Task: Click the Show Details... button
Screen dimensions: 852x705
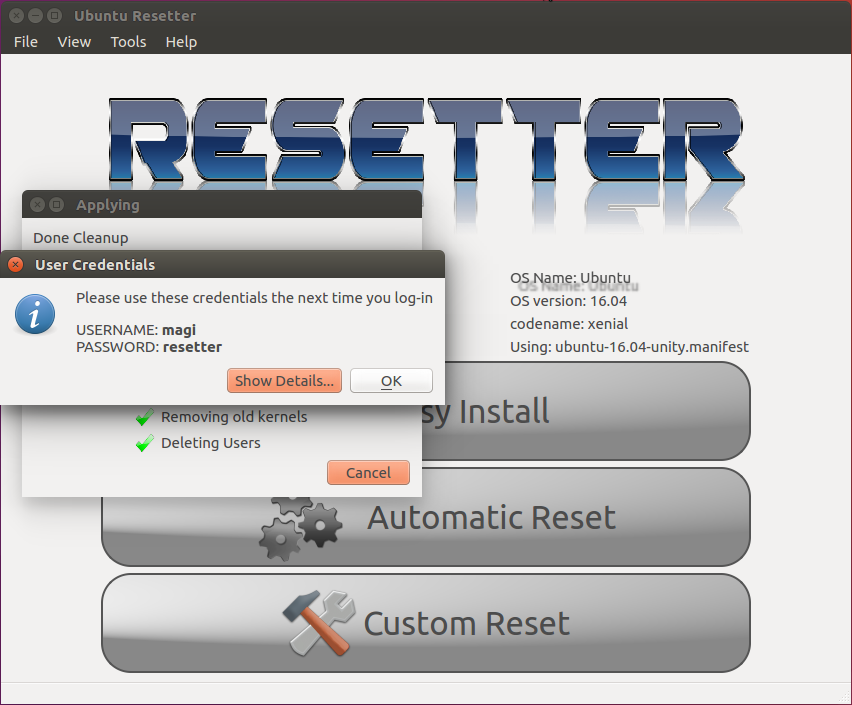Action: 284,380
